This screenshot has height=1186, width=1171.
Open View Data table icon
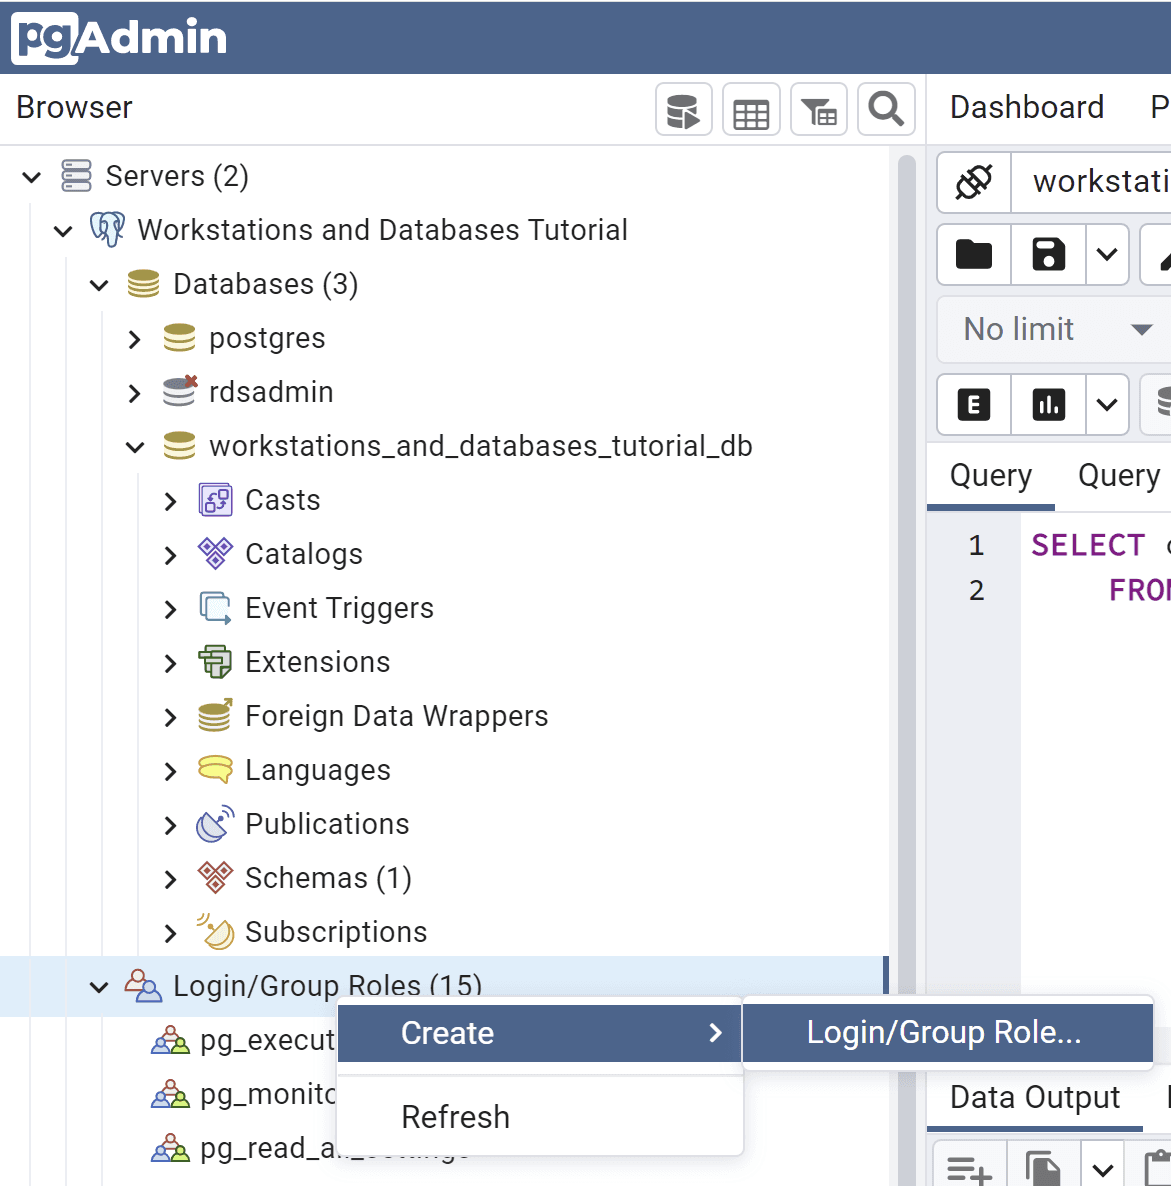pyautogui.click(x=751, y=109)
